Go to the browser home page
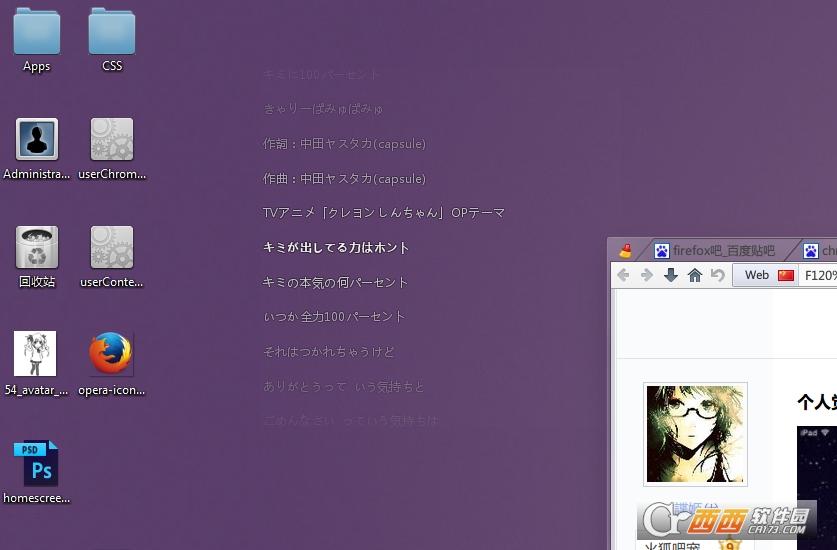The width and height of the screenshot is (837, 550). [x=695, y=275]
